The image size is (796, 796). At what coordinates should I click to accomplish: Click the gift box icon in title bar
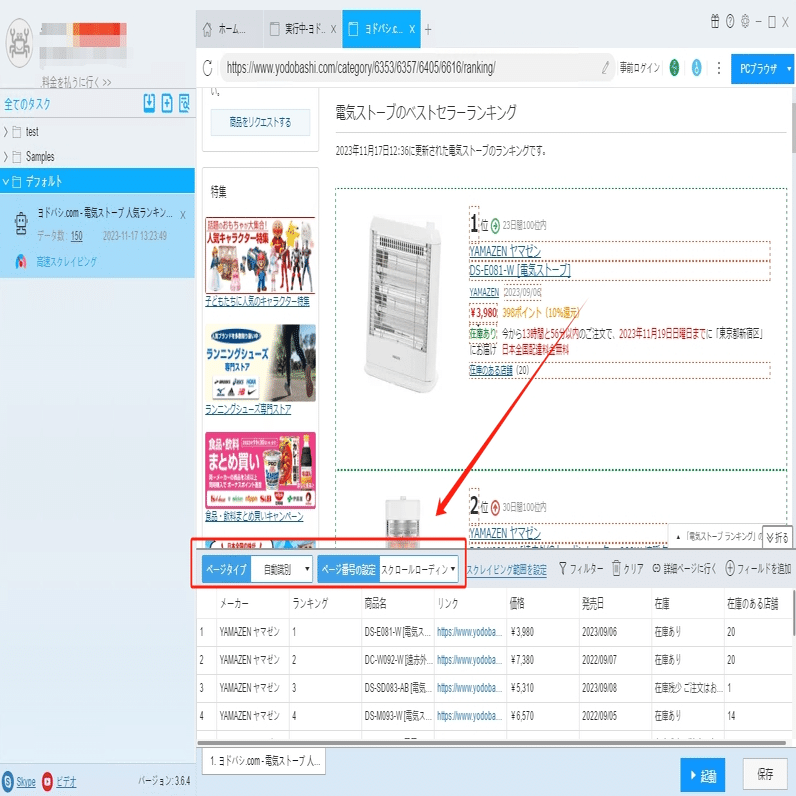click(x=715, y=21)
